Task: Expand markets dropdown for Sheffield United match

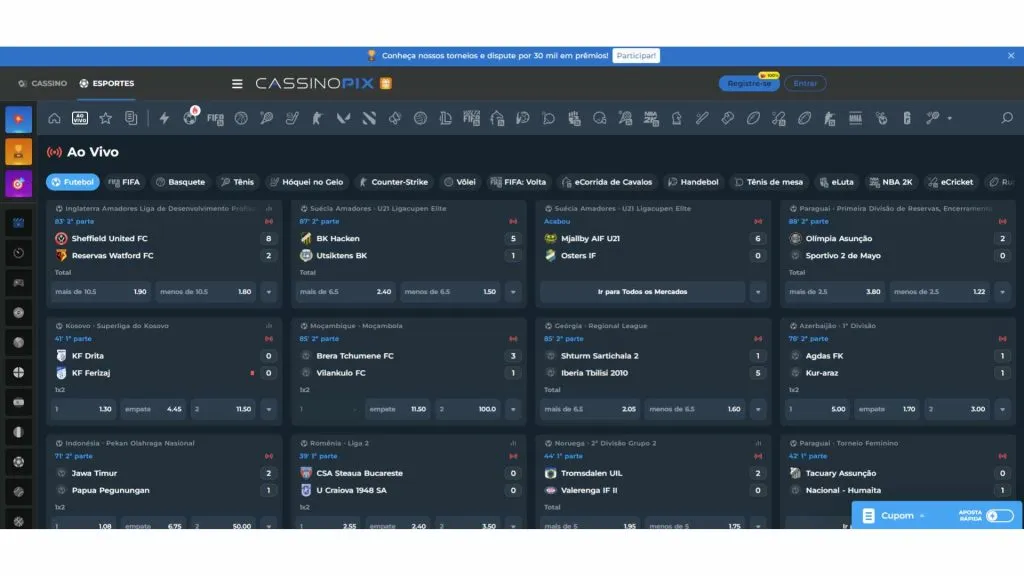Action: 268,292
